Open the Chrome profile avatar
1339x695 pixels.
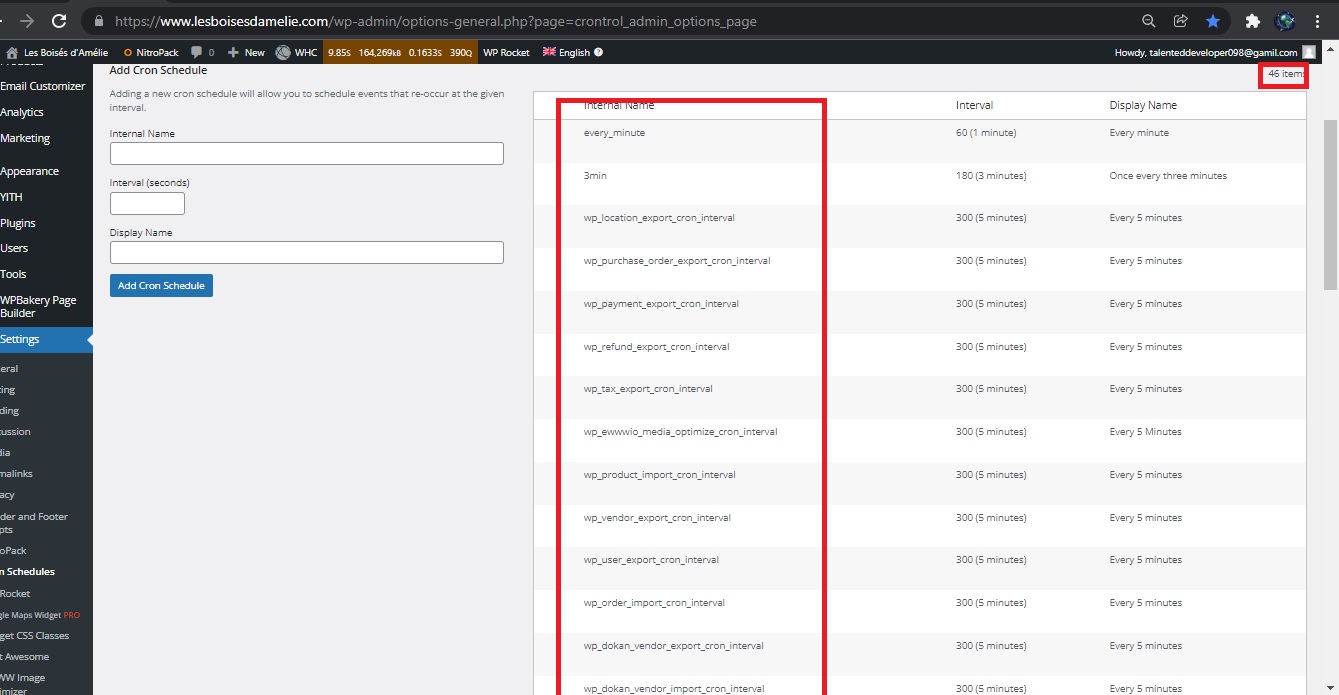[1285, 21]
